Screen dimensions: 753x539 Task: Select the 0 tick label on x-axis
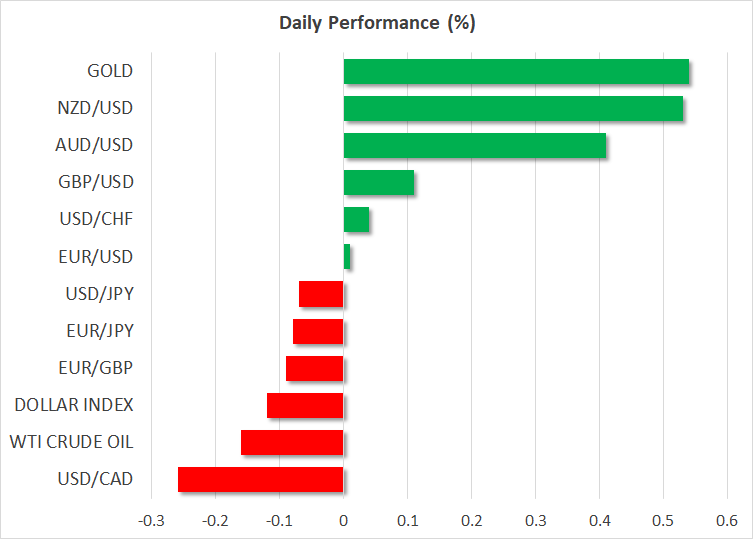pyautogui.click(x=343, y=521)
